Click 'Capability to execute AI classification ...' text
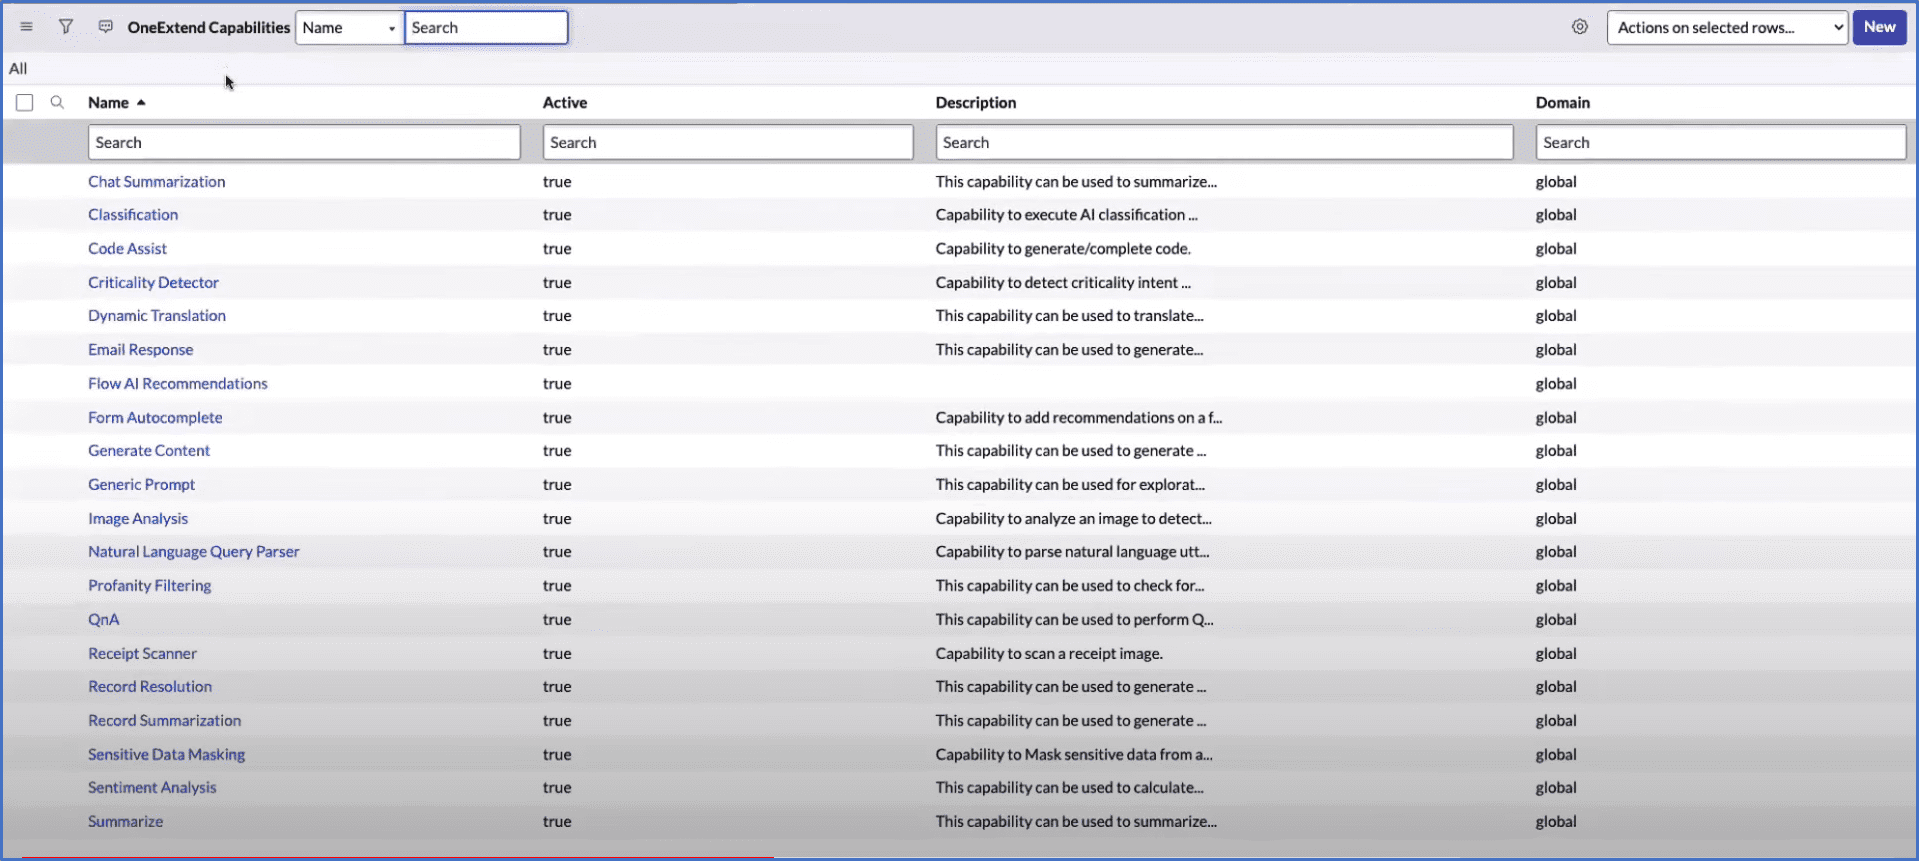Image resolution: width=1919 pixels, height=861 pixels. [1066, 214]
